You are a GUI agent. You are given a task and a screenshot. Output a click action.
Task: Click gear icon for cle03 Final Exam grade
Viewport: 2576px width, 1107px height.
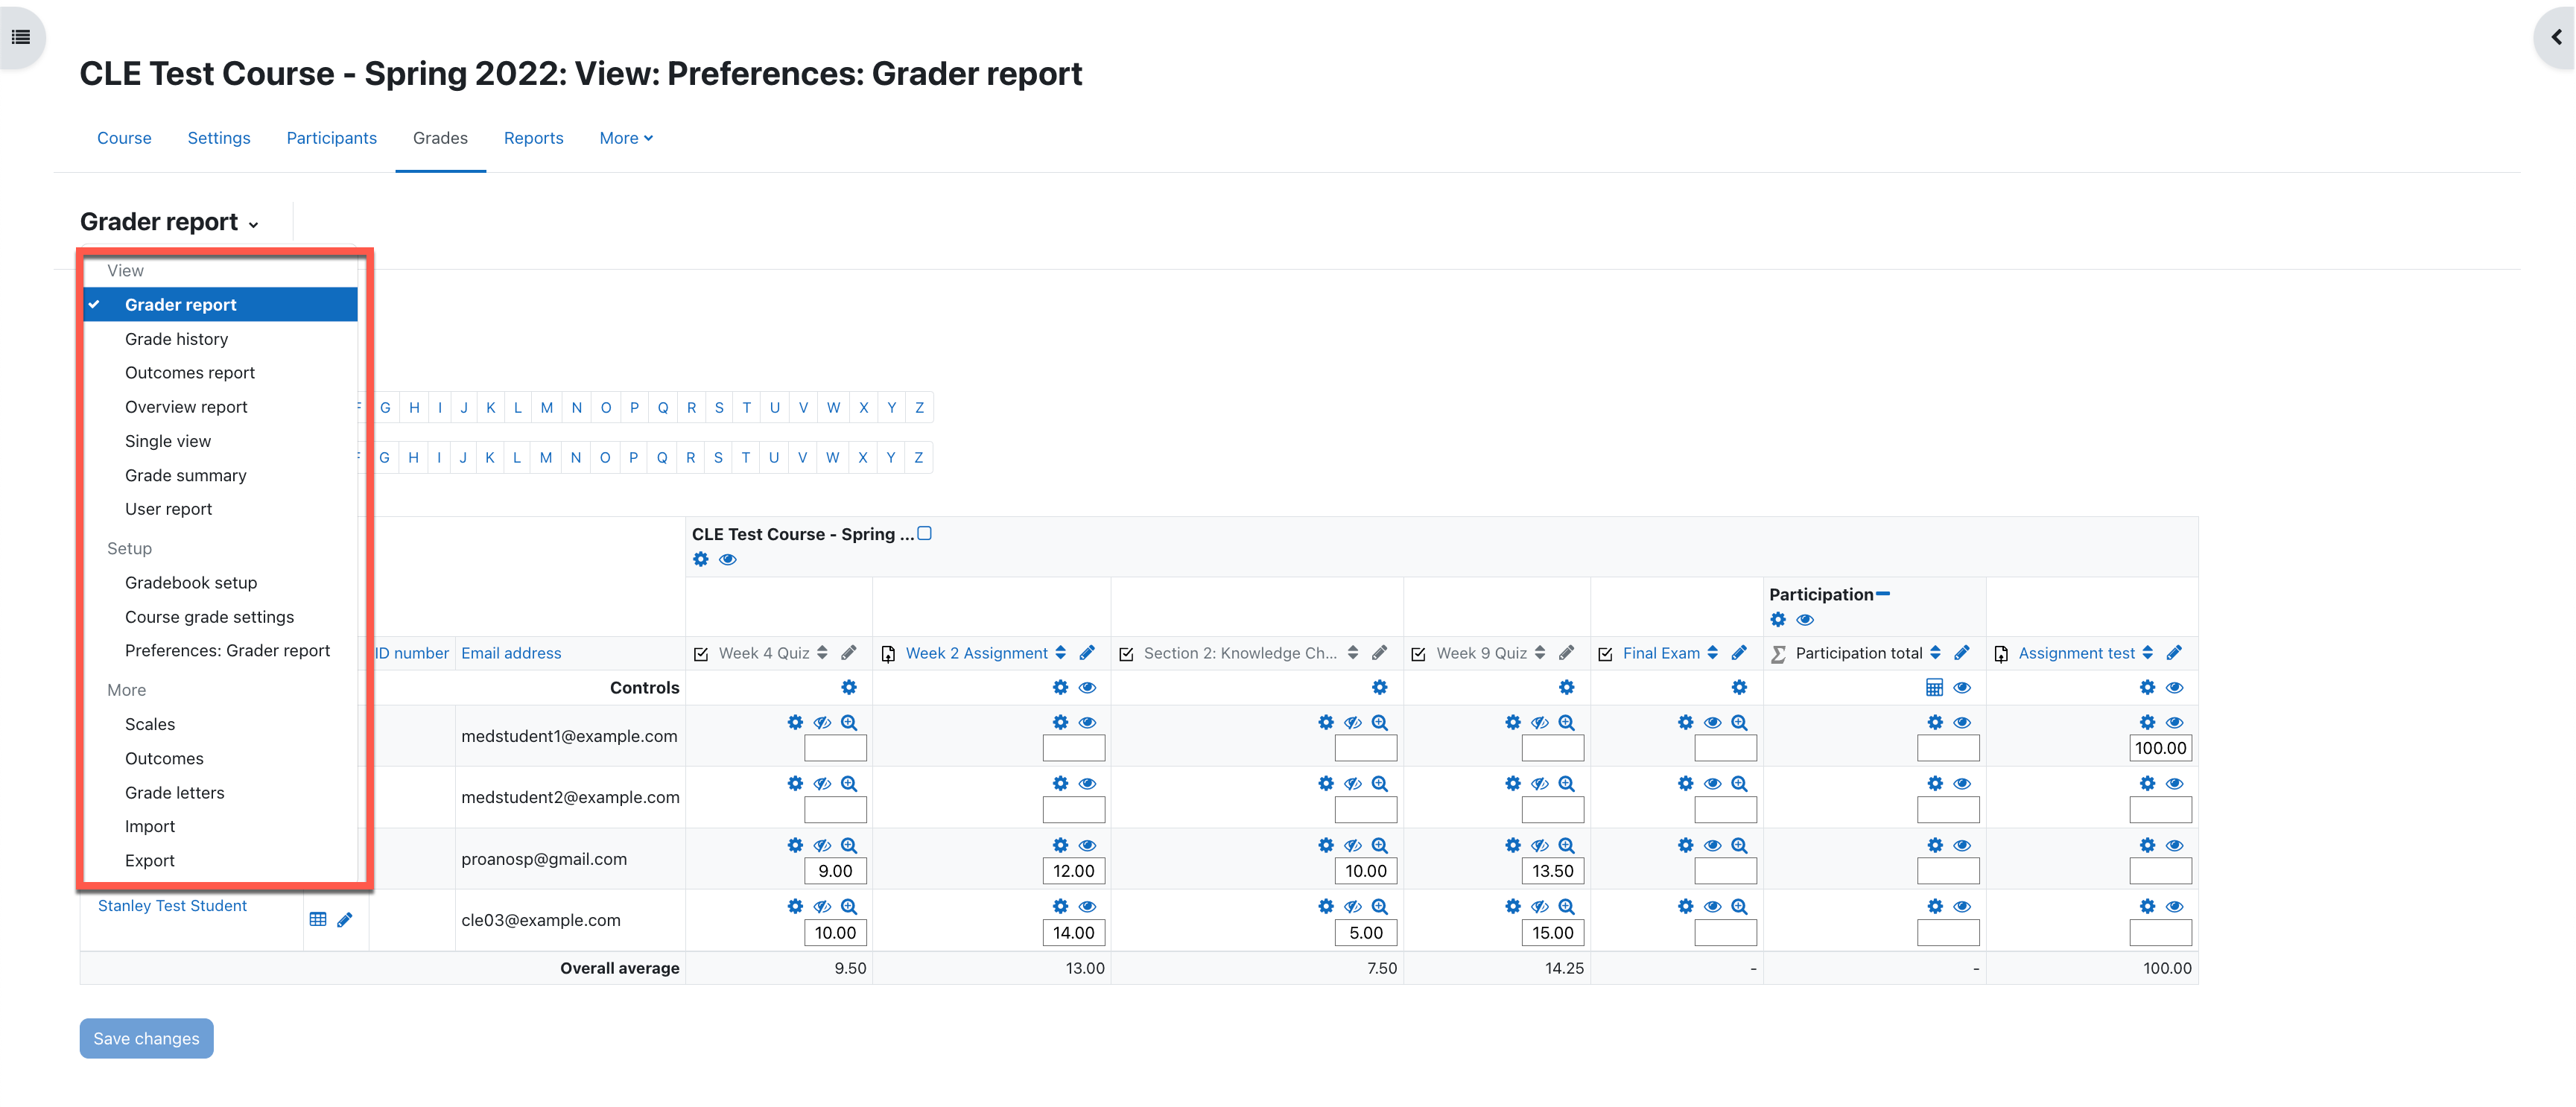[1686, 907]
